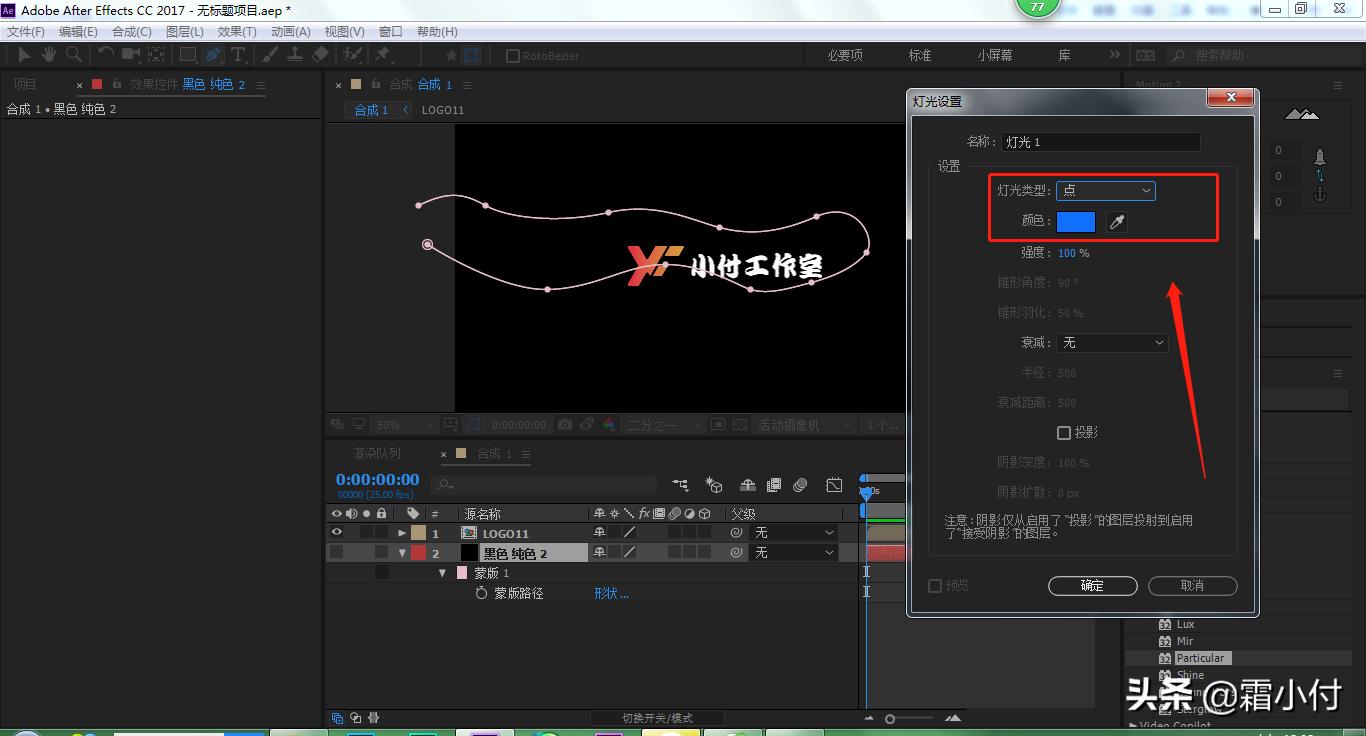Select the Hand tool

point(48,54)
